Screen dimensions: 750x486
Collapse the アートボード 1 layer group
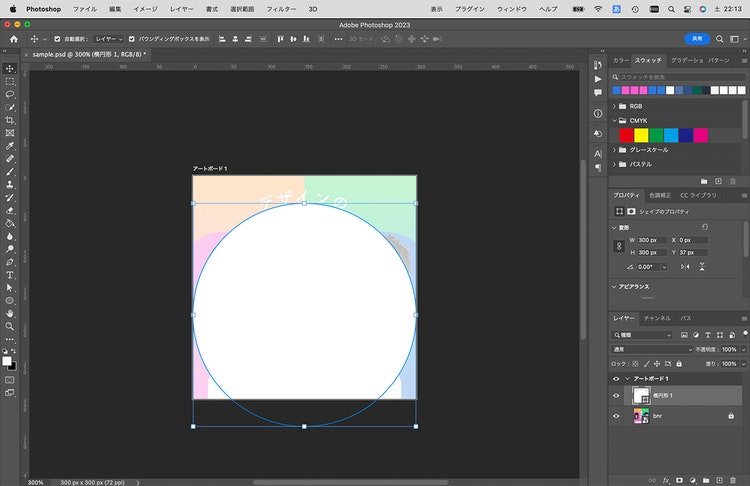(628, 379)
